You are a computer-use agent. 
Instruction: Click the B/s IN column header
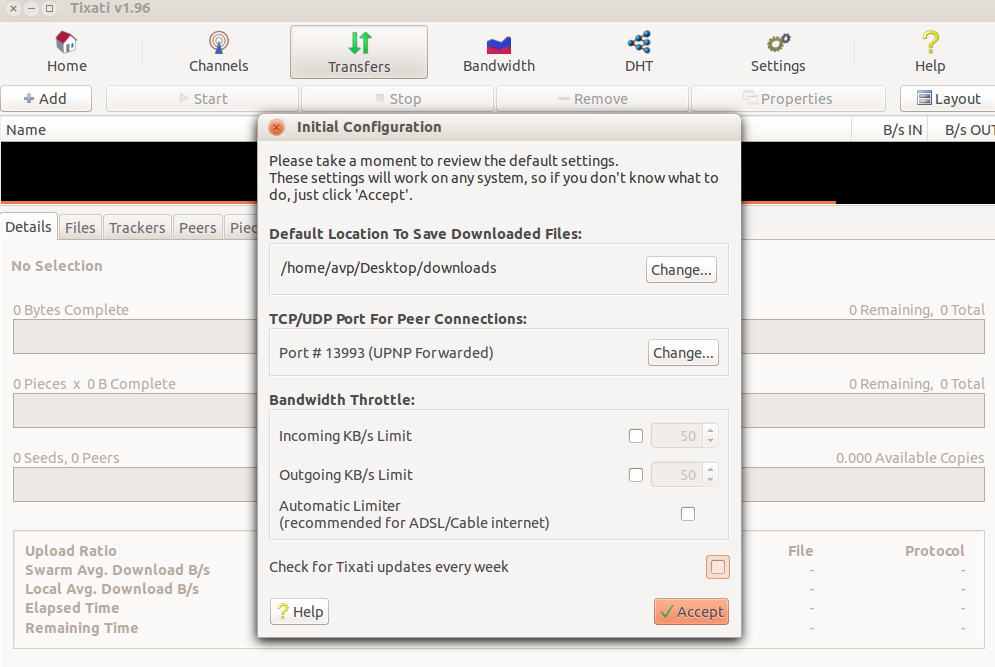click(x=890, y=130)
